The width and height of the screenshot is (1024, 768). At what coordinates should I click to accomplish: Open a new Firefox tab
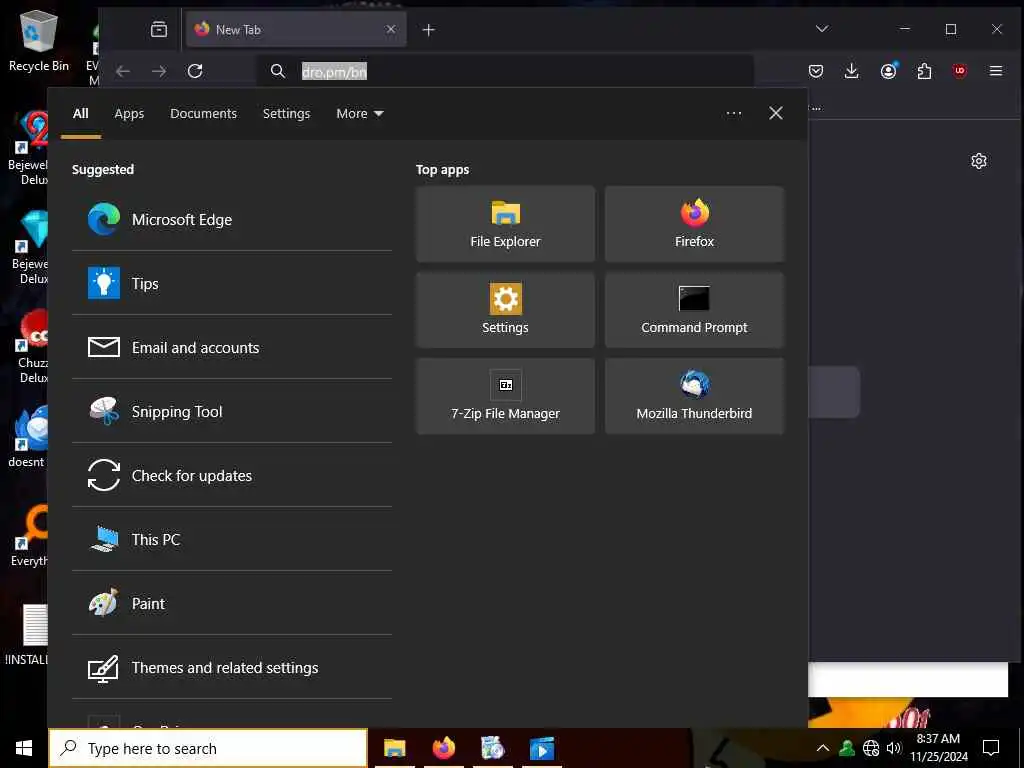point(428,30)
